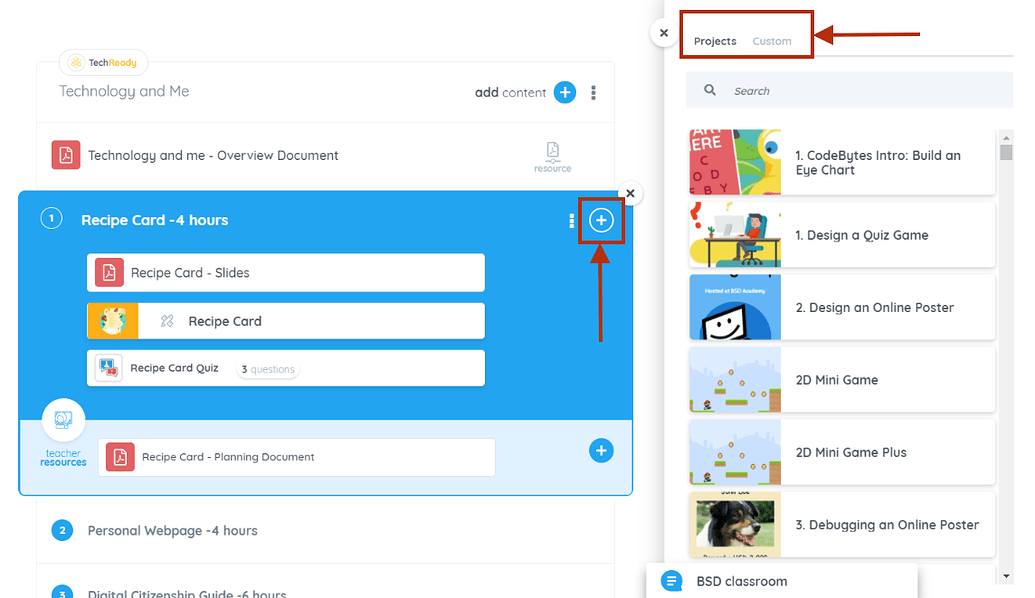The image size is (1035, 598).
Task: Click the BSD classroom chat icon
Action: point(670,580)
